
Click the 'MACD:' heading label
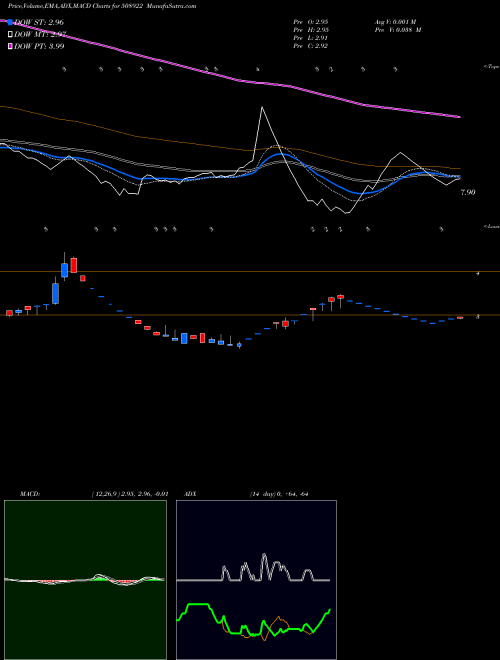[x=29, y=494]
